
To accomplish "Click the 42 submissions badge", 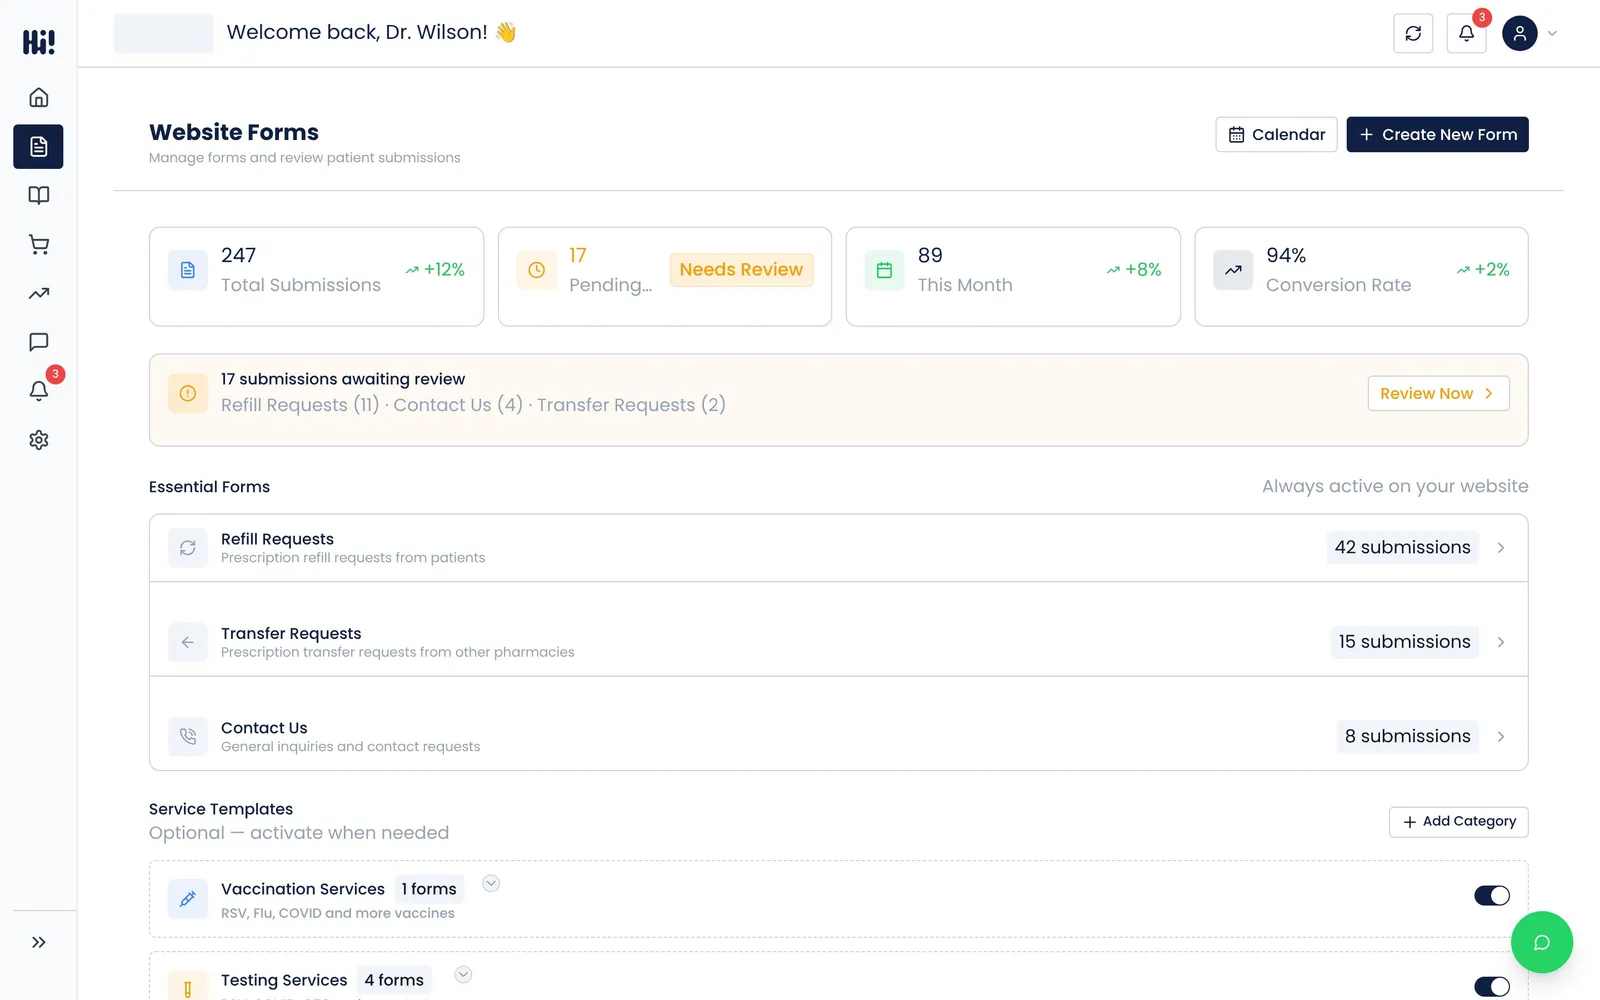I will (1402, 548).
